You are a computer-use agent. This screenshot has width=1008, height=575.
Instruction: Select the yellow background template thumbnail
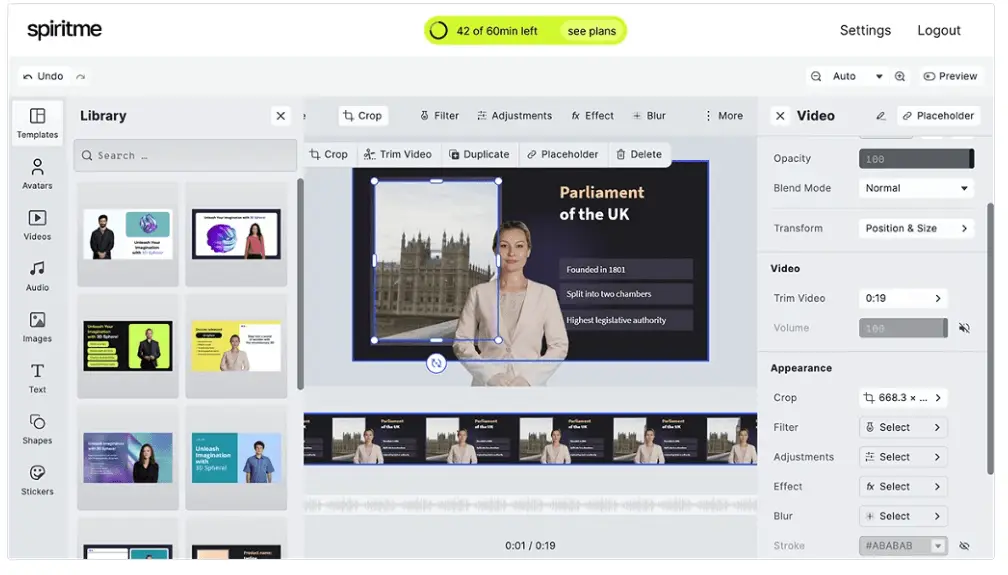coord(236,347)
